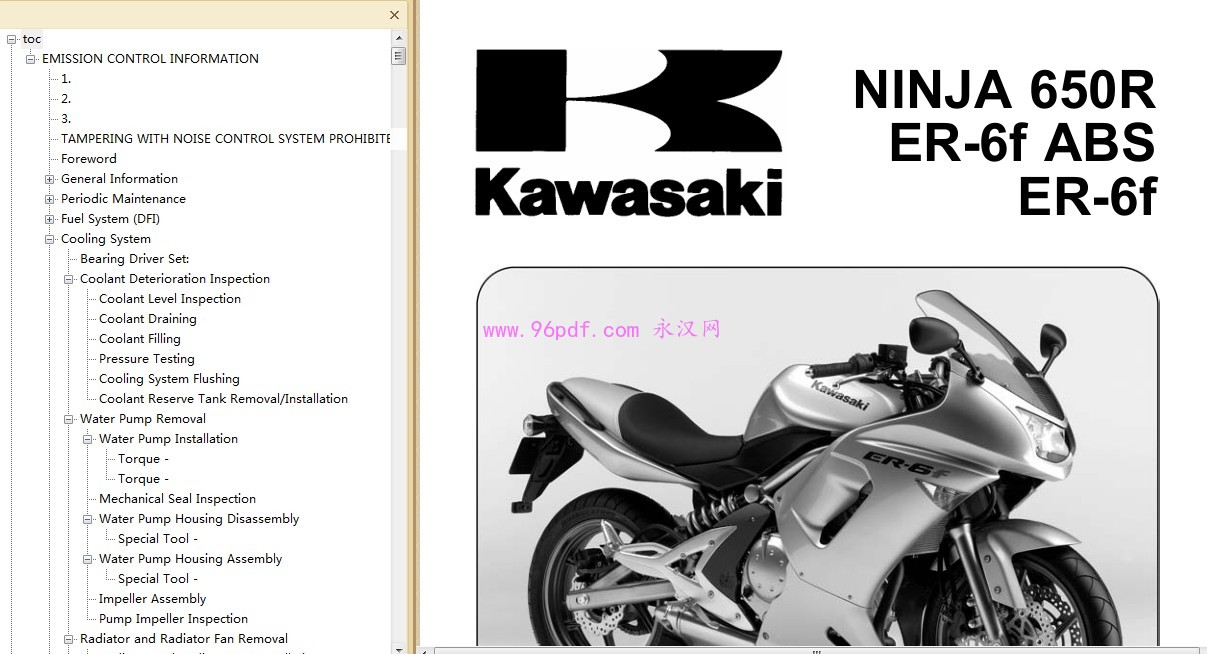
Task: Select the Coolant Filling bookmark
Action: click(140, 339)
